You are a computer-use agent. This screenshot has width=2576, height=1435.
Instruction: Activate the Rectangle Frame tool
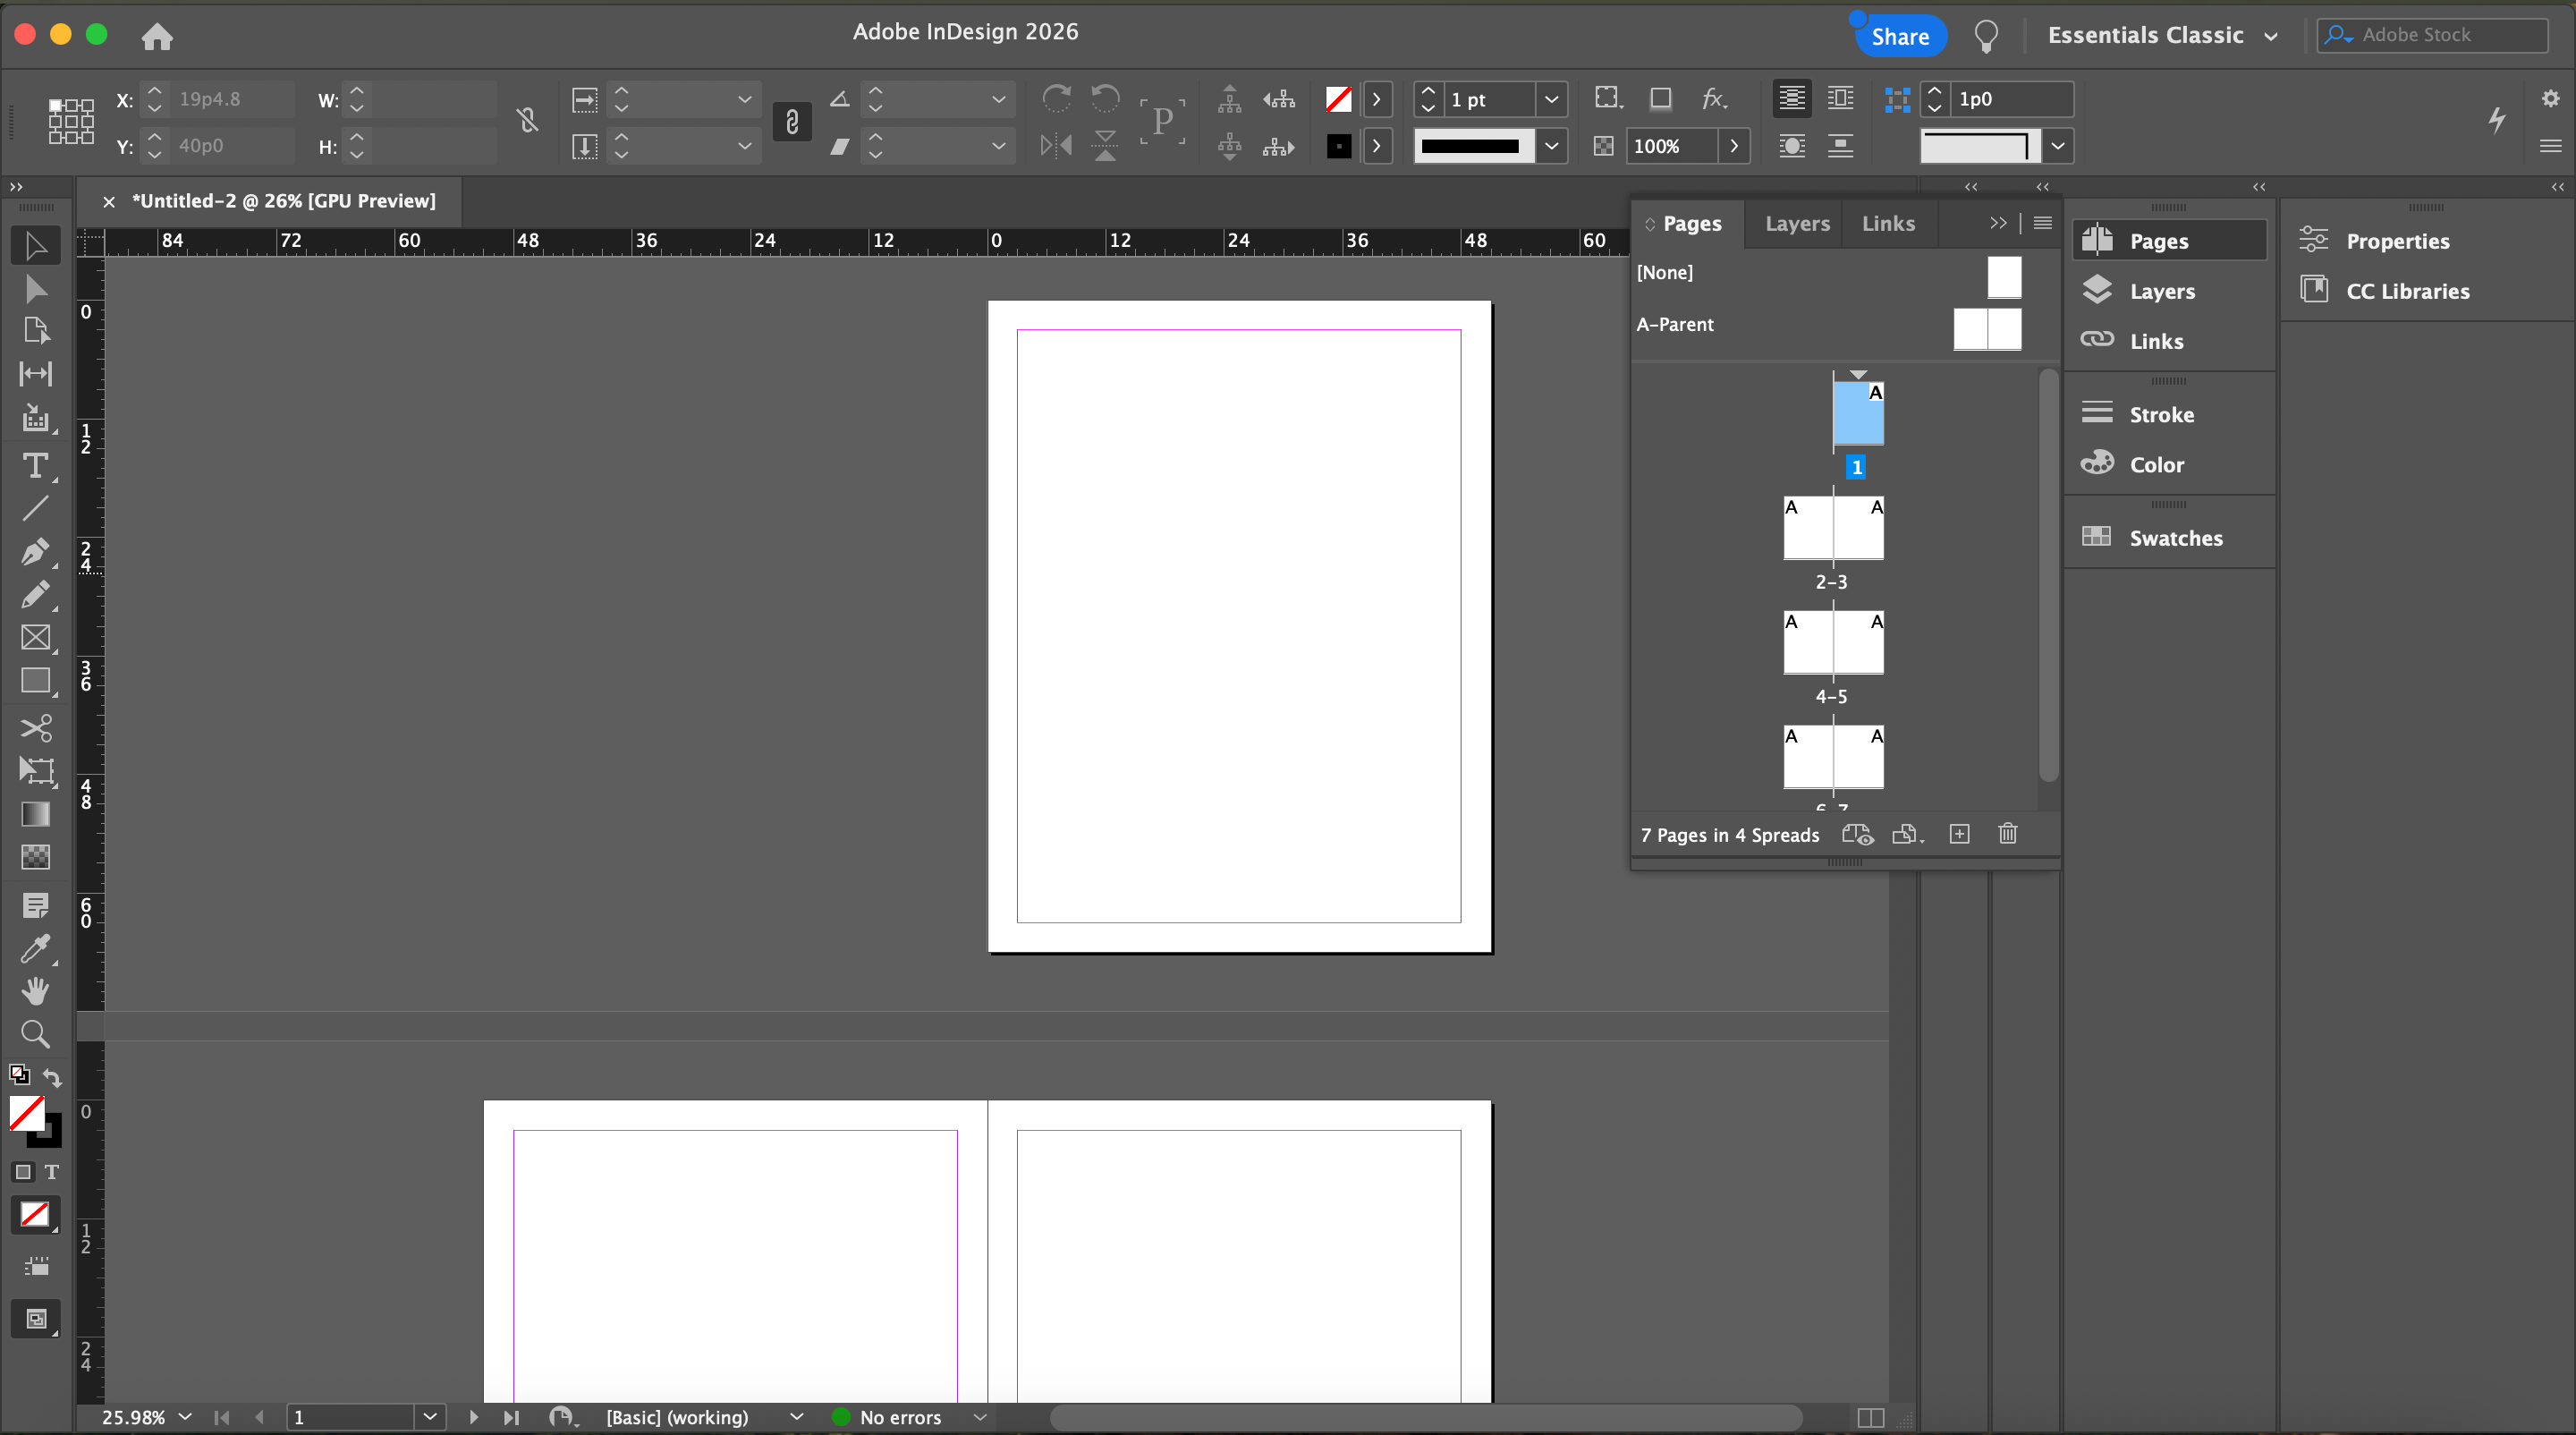[35, 637]
